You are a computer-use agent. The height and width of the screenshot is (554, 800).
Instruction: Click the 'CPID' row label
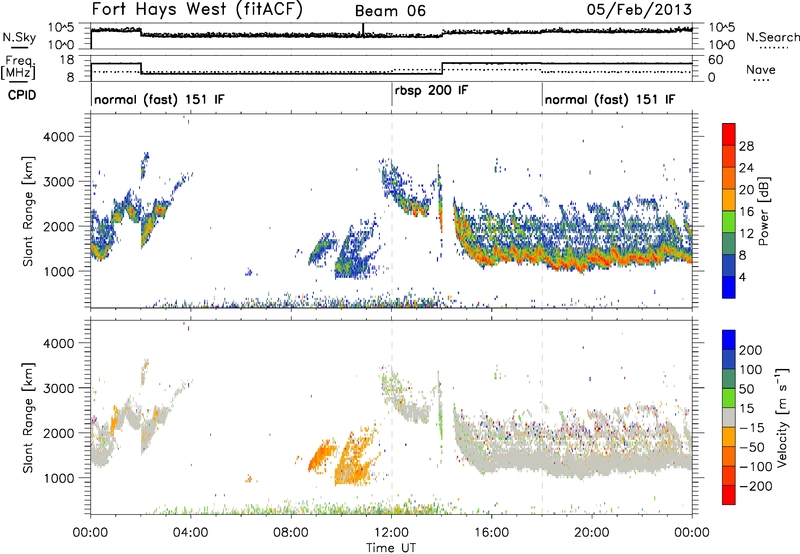pyautogui.click(x=22, y=95)
